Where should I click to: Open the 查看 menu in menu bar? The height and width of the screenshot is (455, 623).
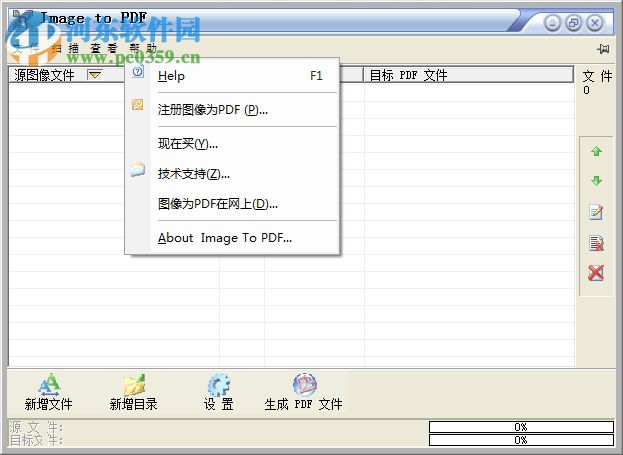[104, 48]
